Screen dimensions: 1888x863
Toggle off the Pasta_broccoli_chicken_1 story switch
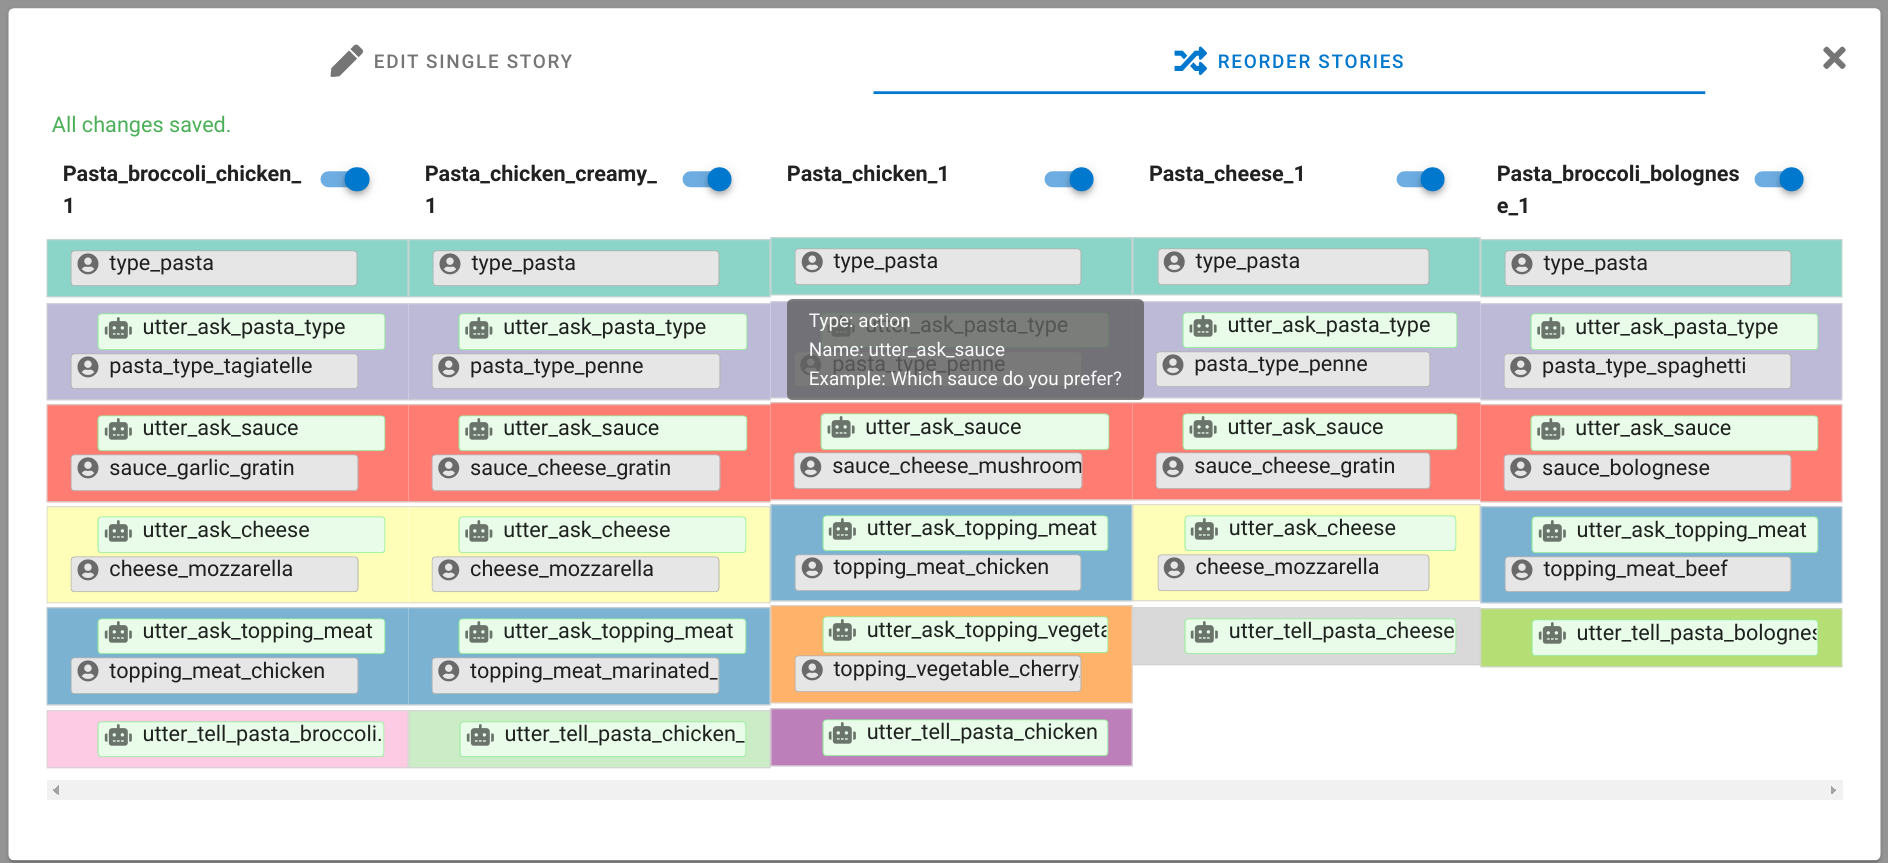point(346,179)
